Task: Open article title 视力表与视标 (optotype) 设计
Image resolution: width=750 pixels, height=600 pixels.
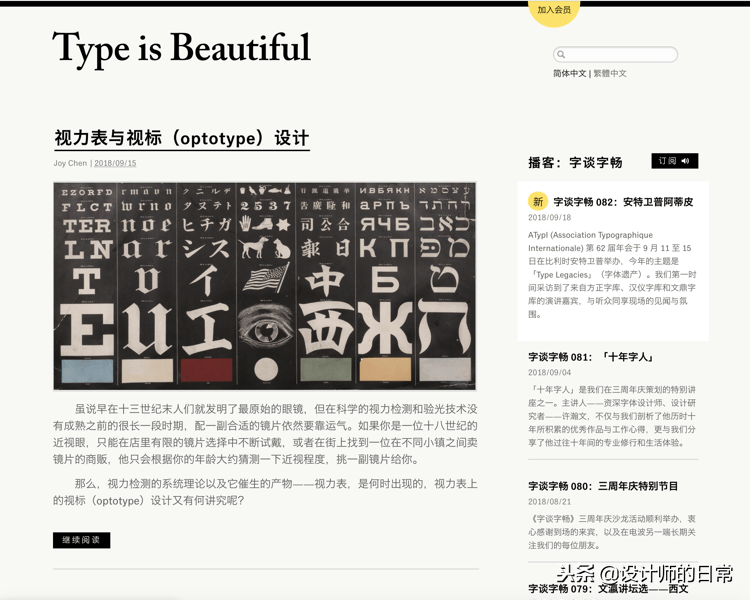Action: tap(182, 138)
